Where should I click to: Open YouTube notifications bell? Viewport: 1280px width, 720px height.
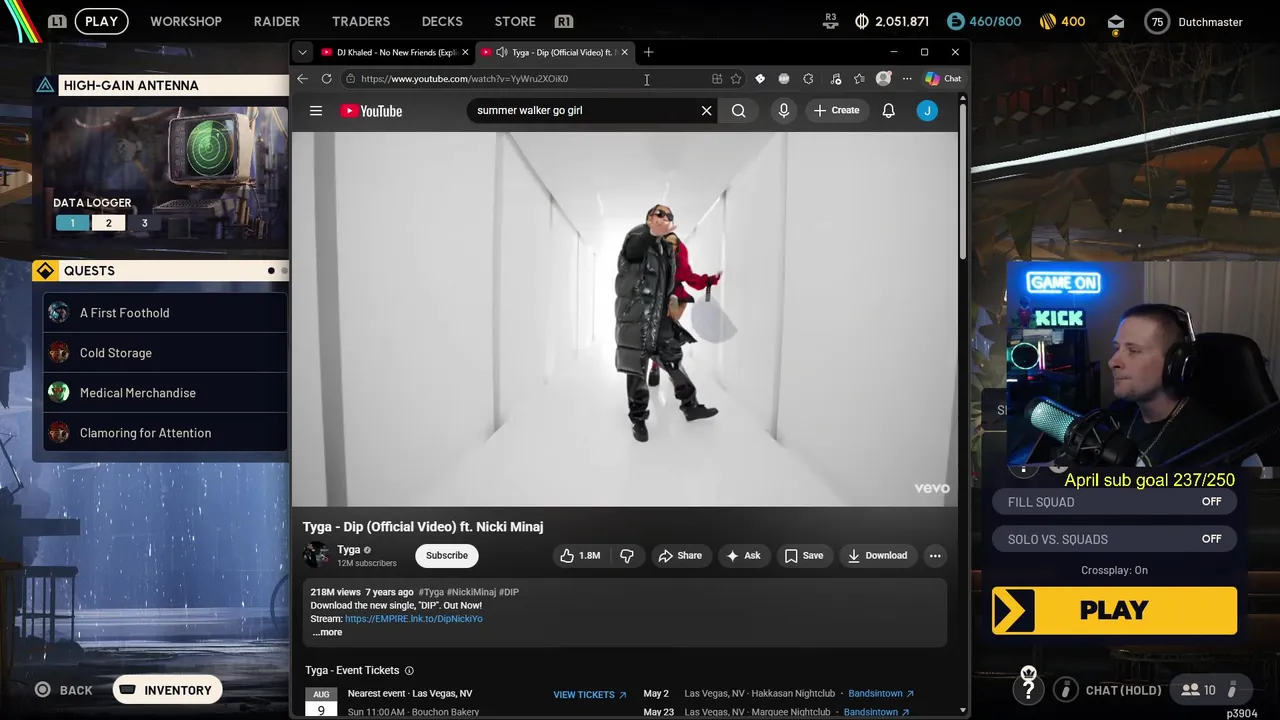pyautogui.click(x=888, y=110)
